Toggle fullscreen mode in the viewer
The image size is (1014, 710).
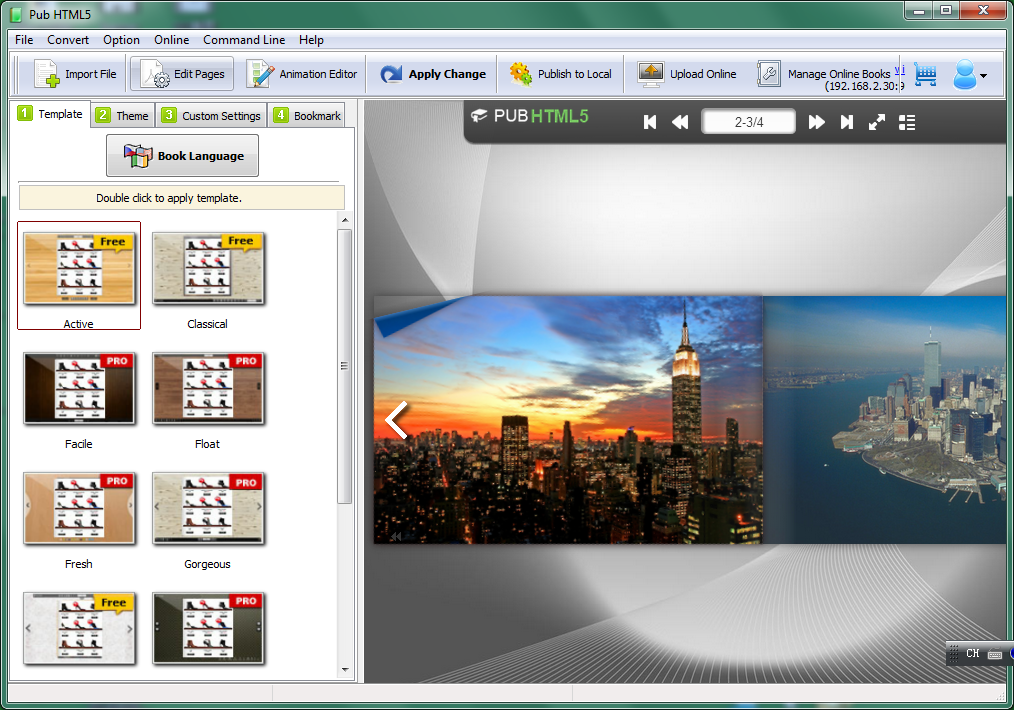tap(877, 122)
